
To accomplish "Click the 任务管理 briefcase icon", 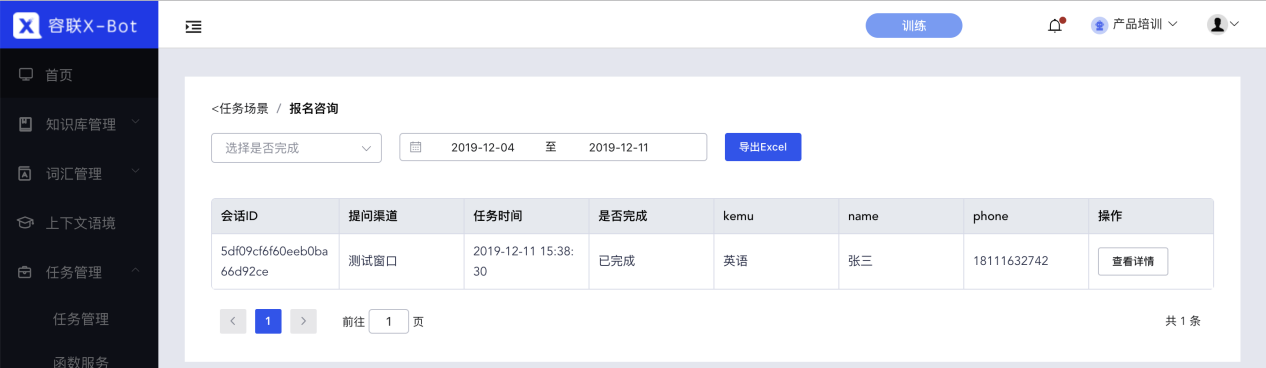I will (26, 271).
